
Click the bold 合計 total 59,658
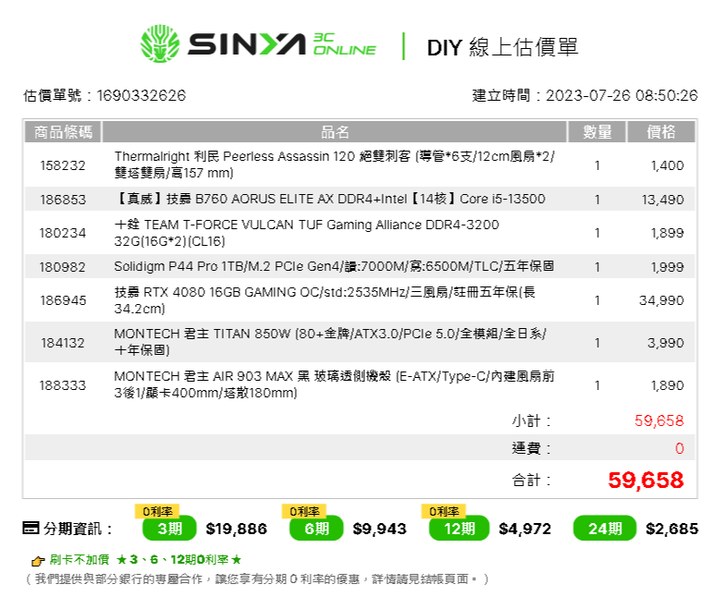click(x=646, y=480)
